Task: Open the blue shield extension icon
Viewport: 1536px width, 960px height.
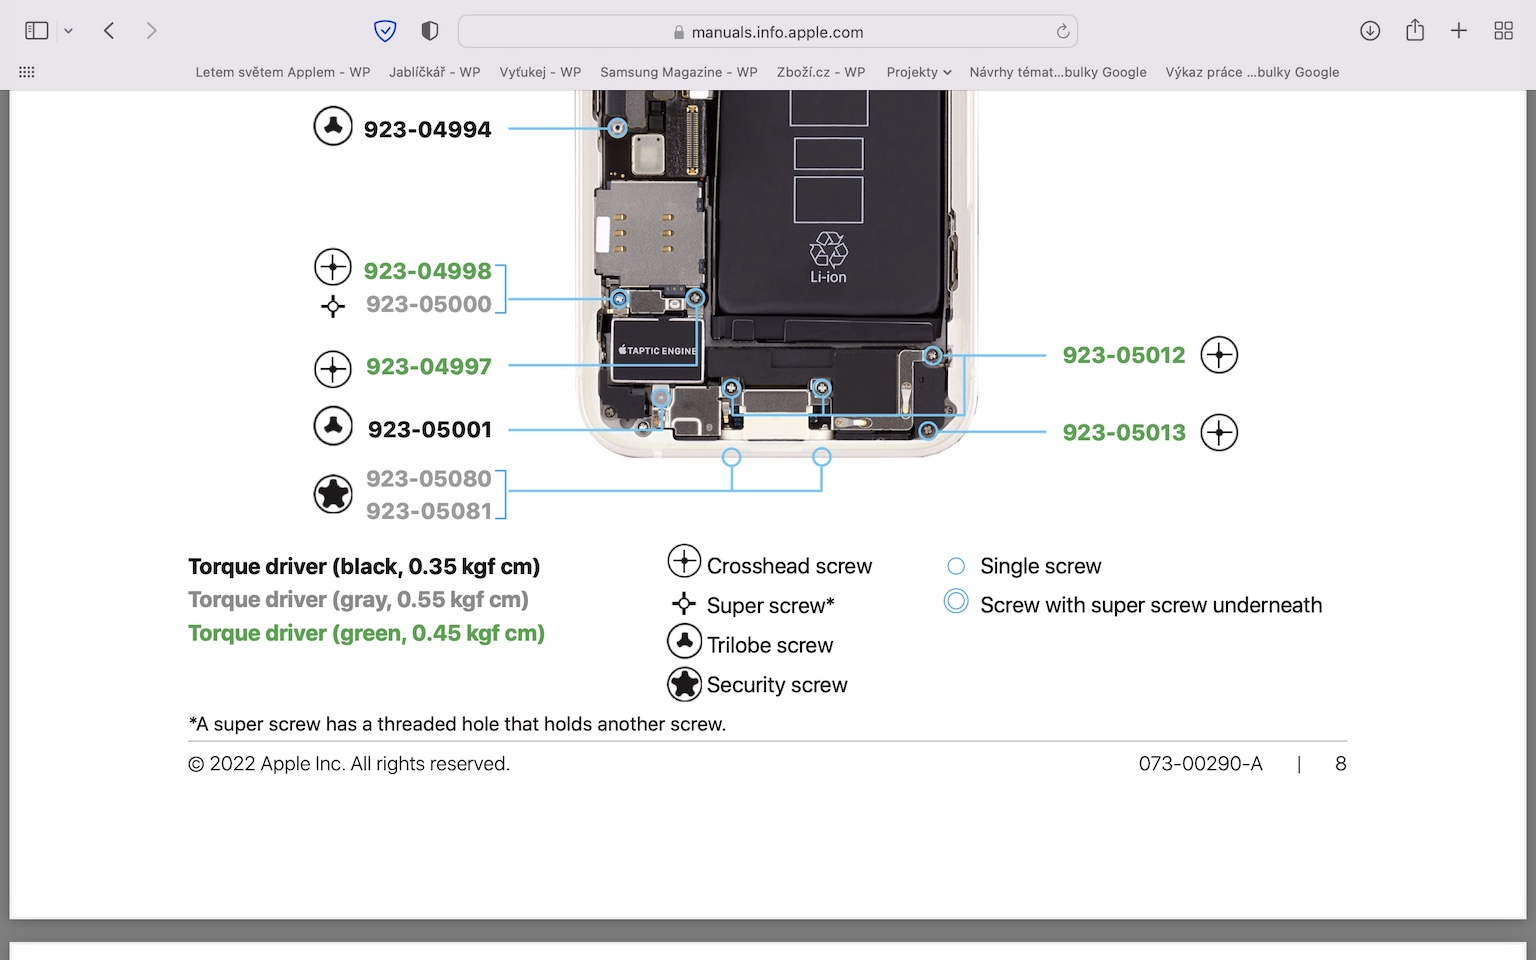Action: pyautogui.click(x=385, y=31)
